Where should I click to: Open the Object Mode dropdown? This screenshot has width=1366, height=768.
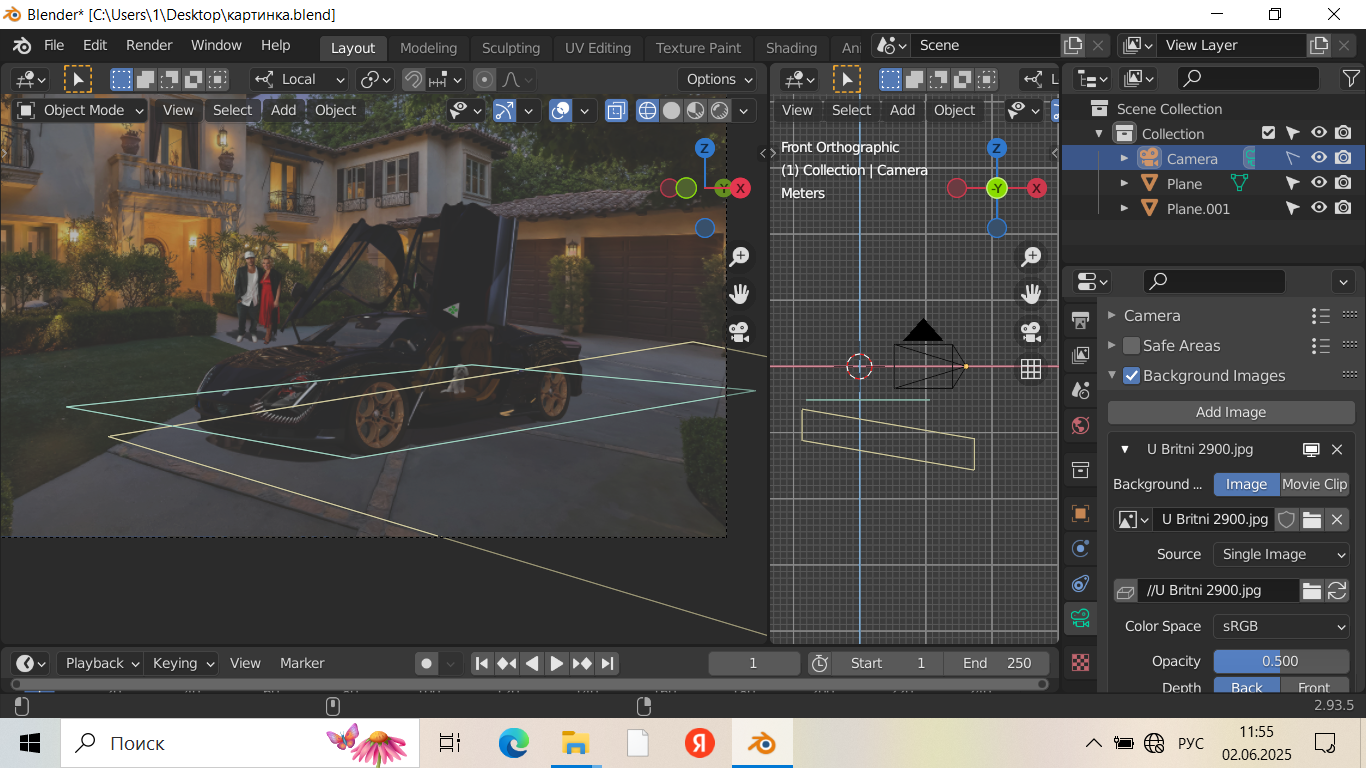(x=81, y=110)
